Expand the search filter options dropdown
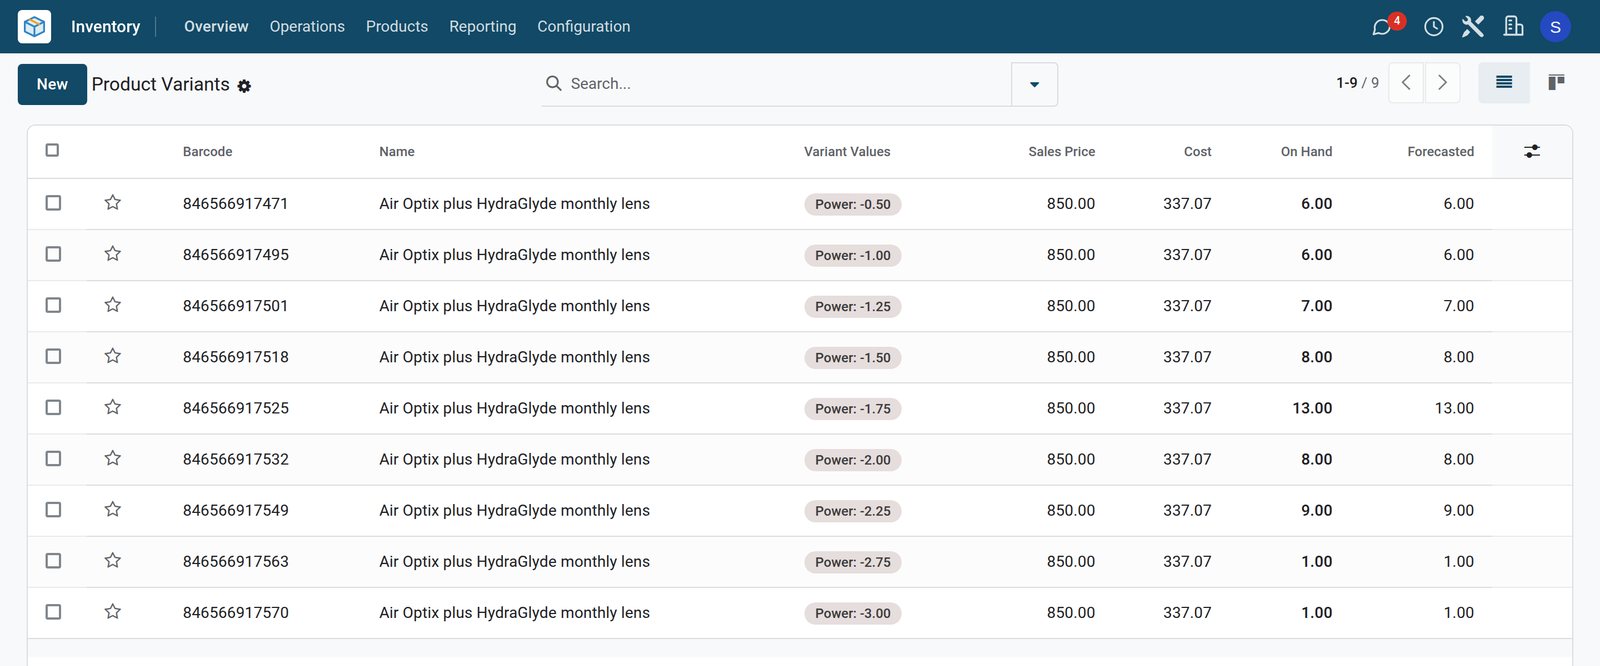 click(1034, 84)
